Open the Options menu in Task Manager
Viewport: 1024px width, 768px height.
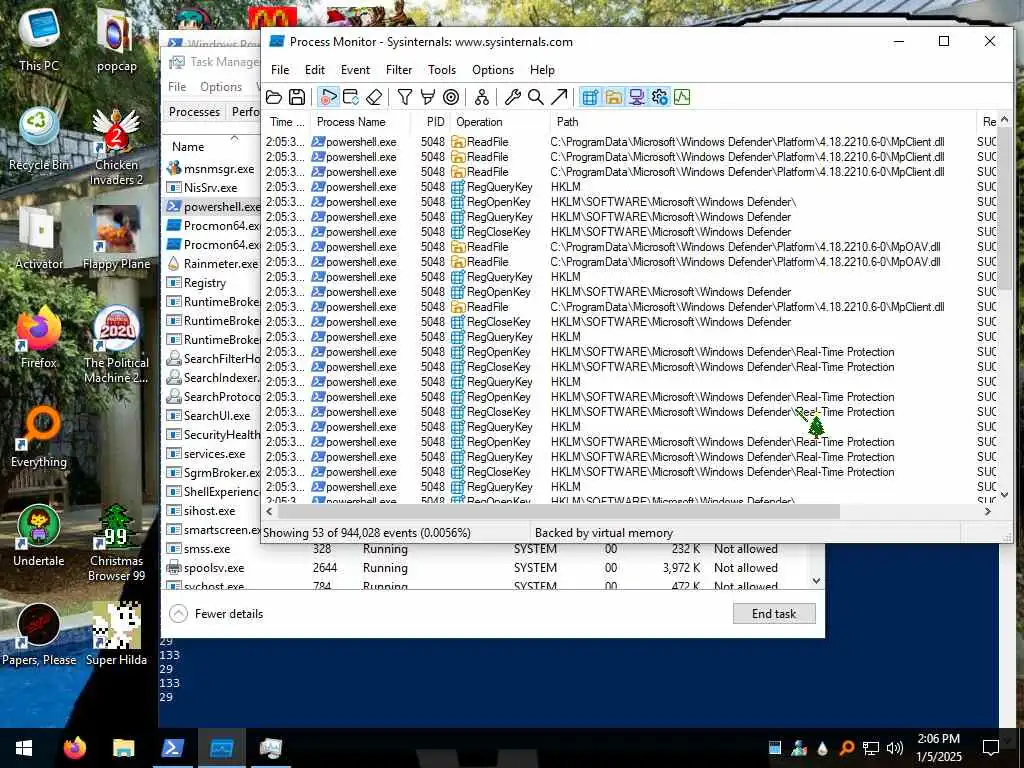point(221,87)
